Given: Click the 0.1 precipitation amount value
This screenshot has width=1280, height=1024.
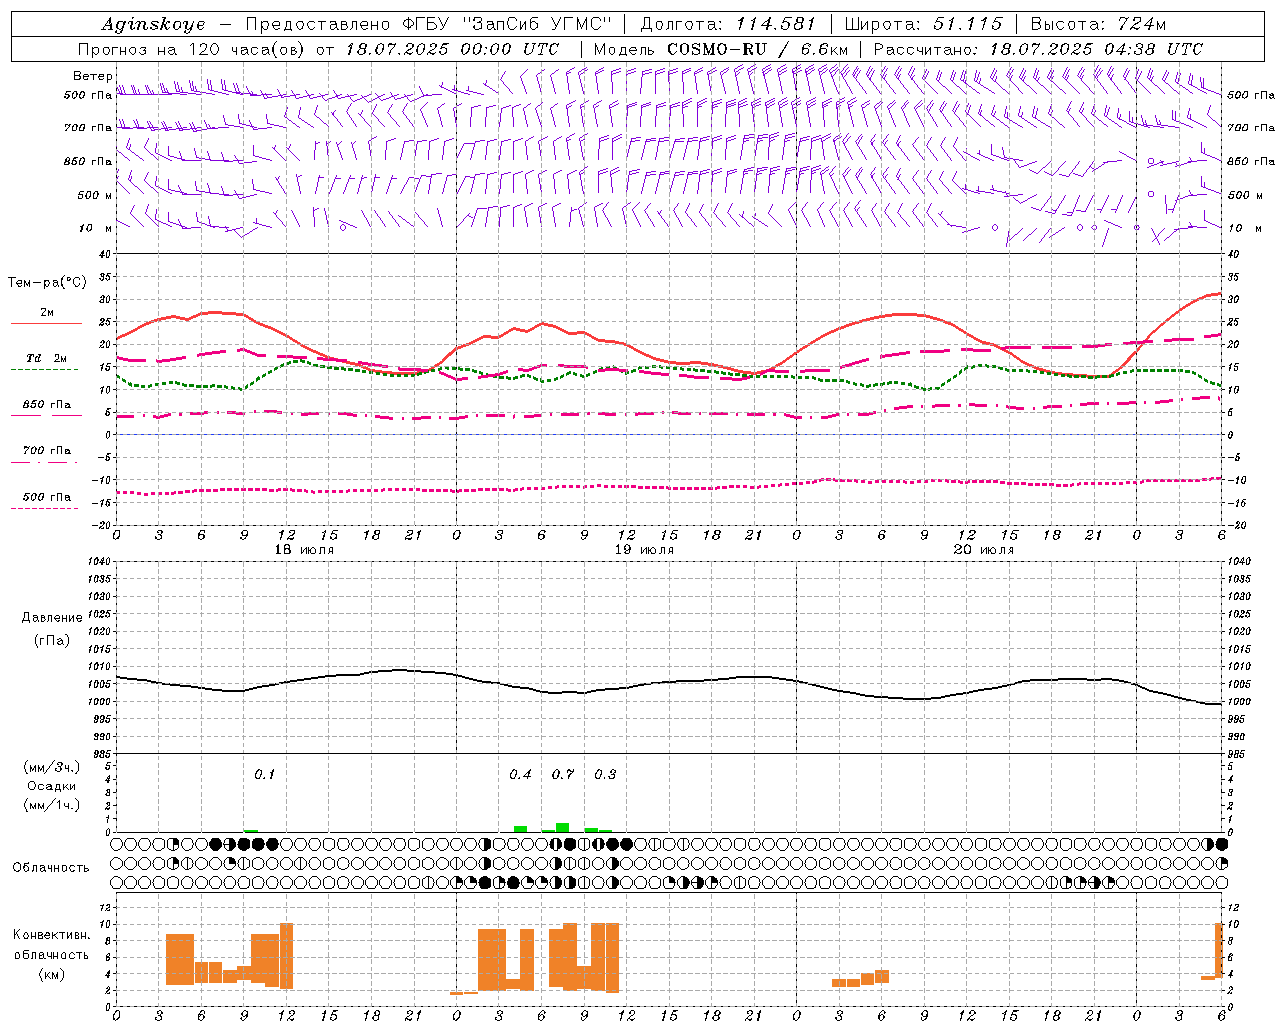Looking at the screenshot, I should (x=264, y=775).
